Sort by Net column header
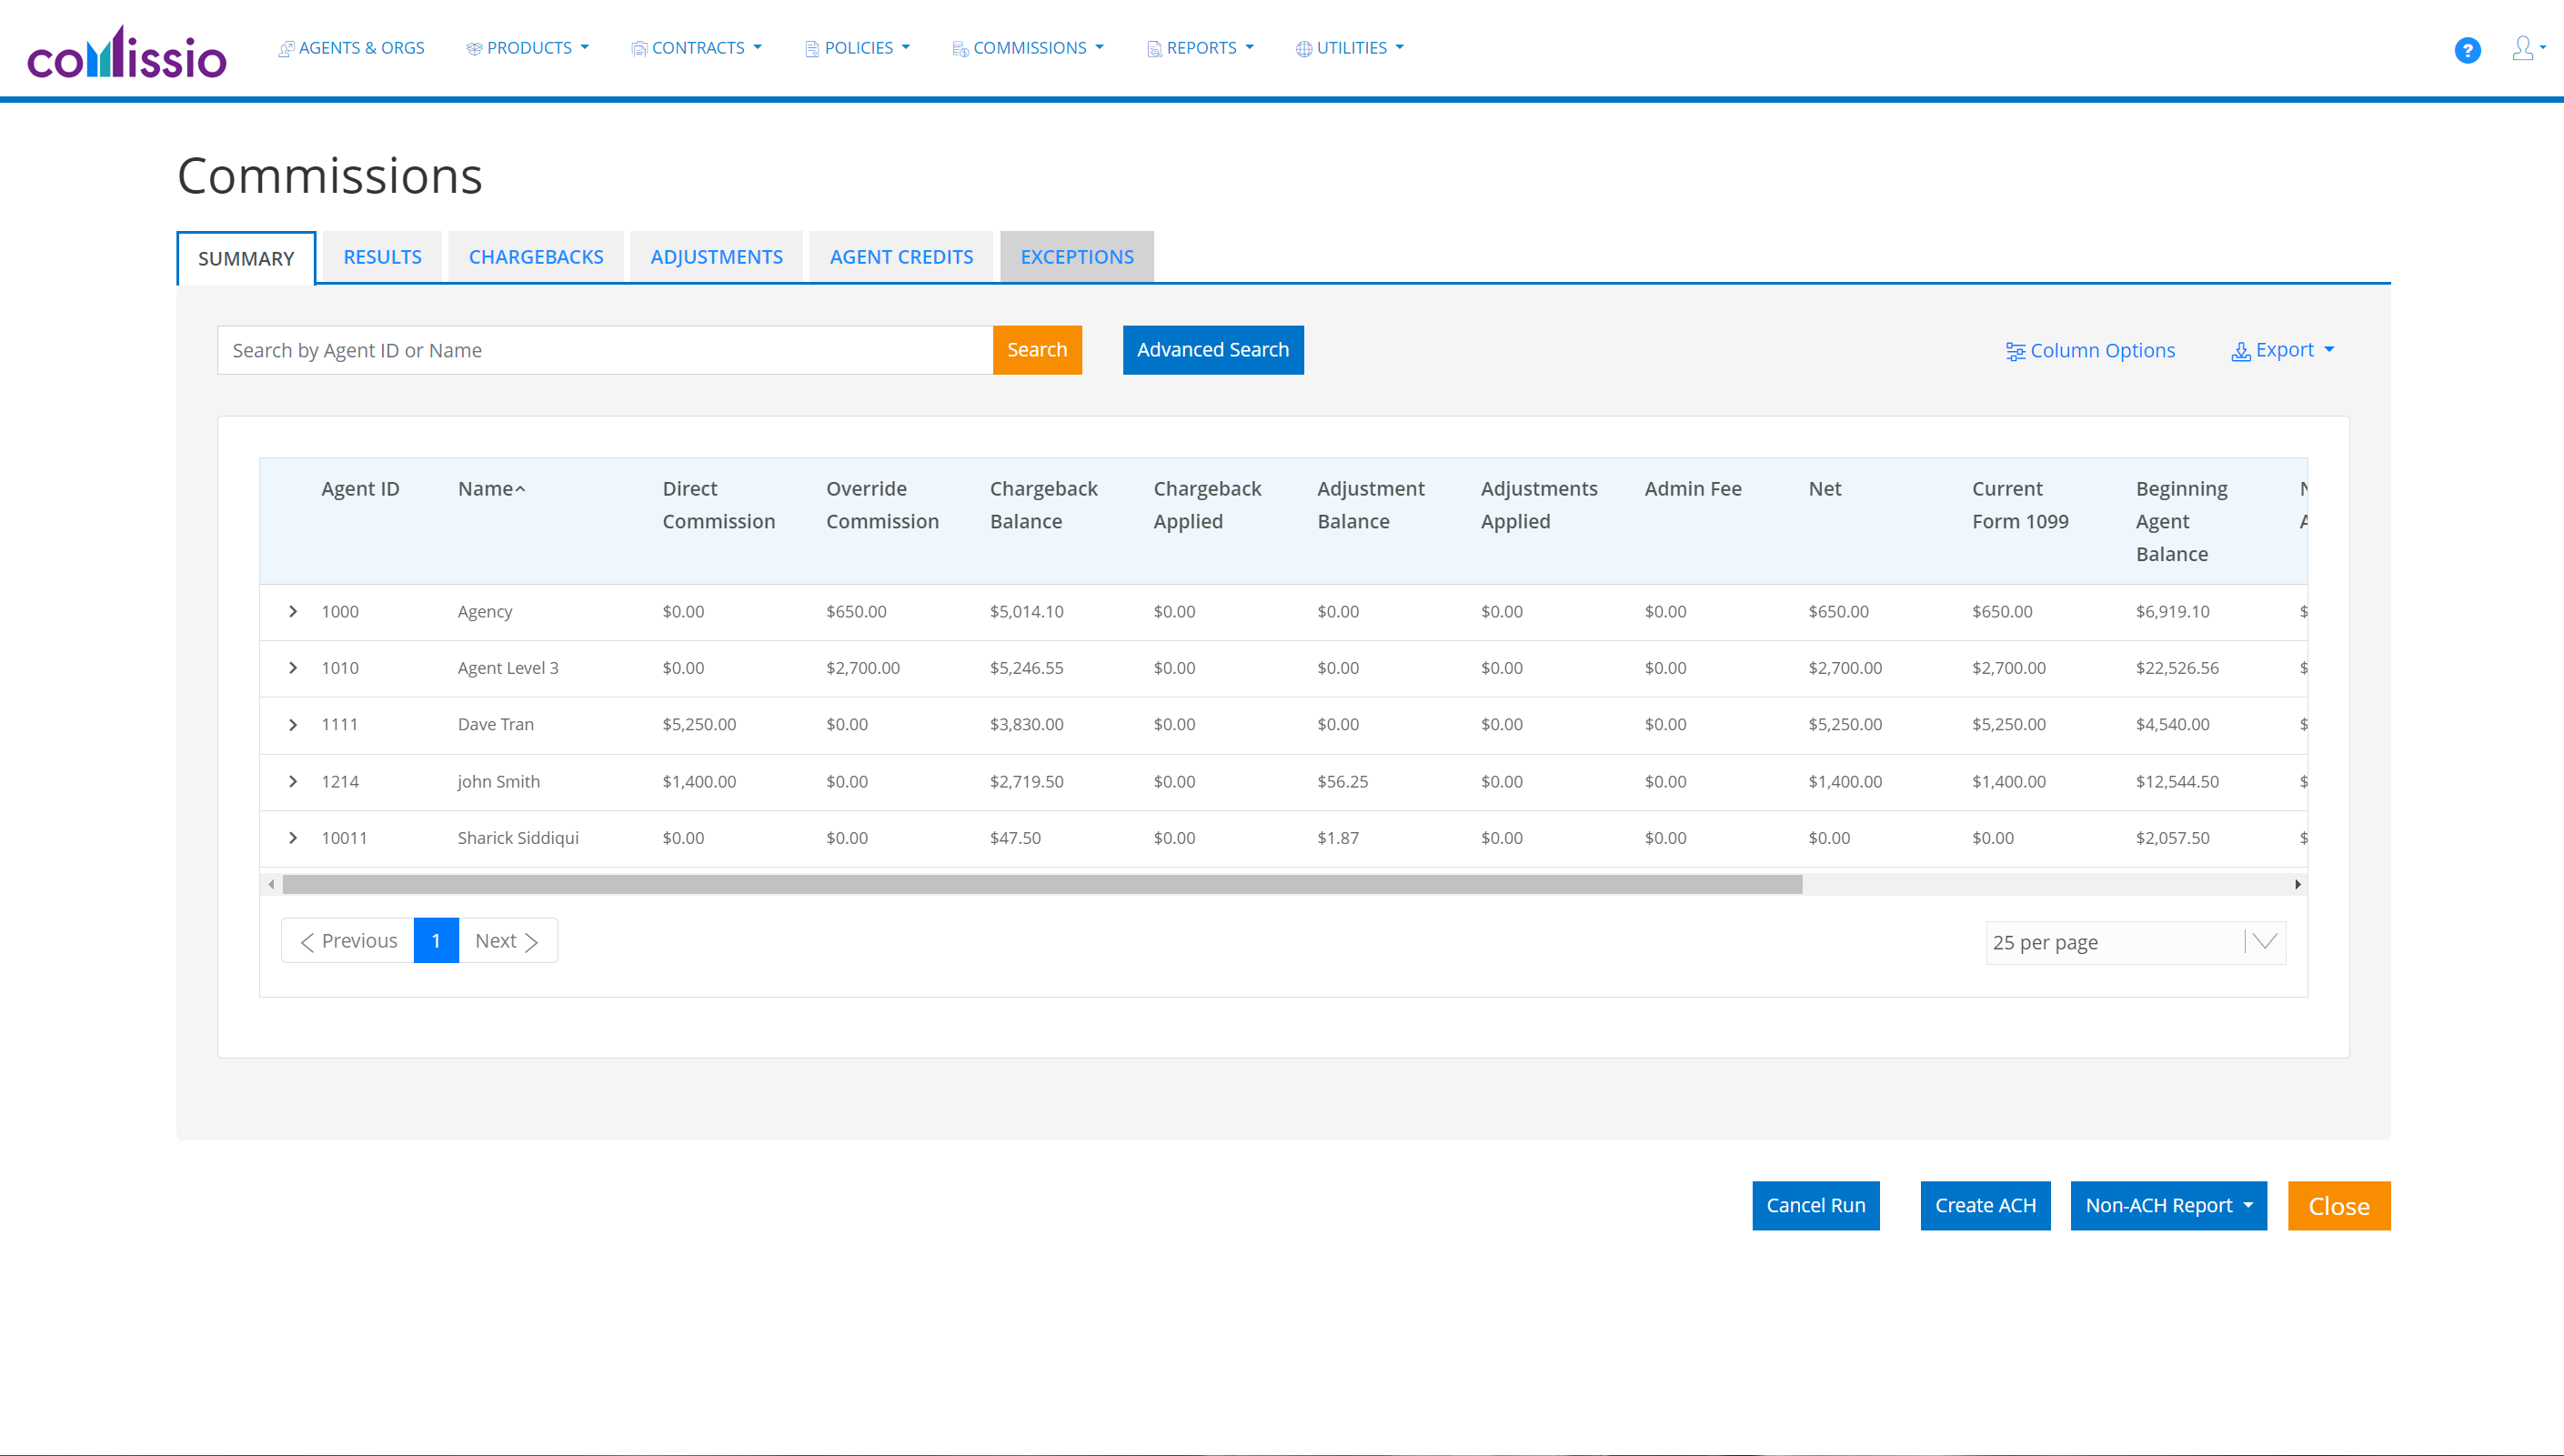The image size is (2564, 1456). tap(1824, 489)
